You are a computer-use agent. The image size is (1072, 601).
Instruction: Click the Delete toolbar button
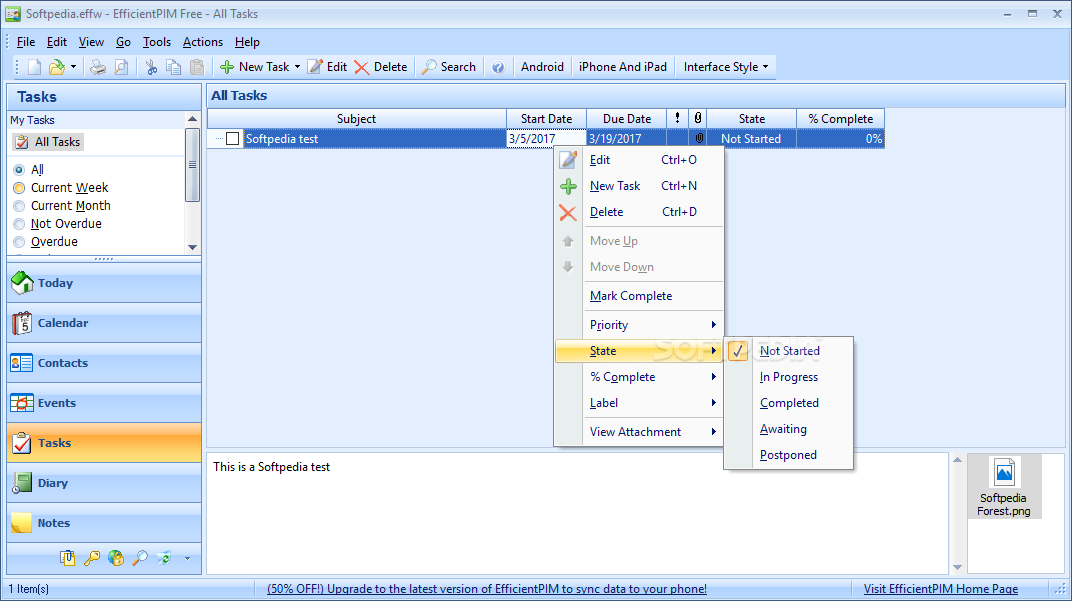click(381, 67)
